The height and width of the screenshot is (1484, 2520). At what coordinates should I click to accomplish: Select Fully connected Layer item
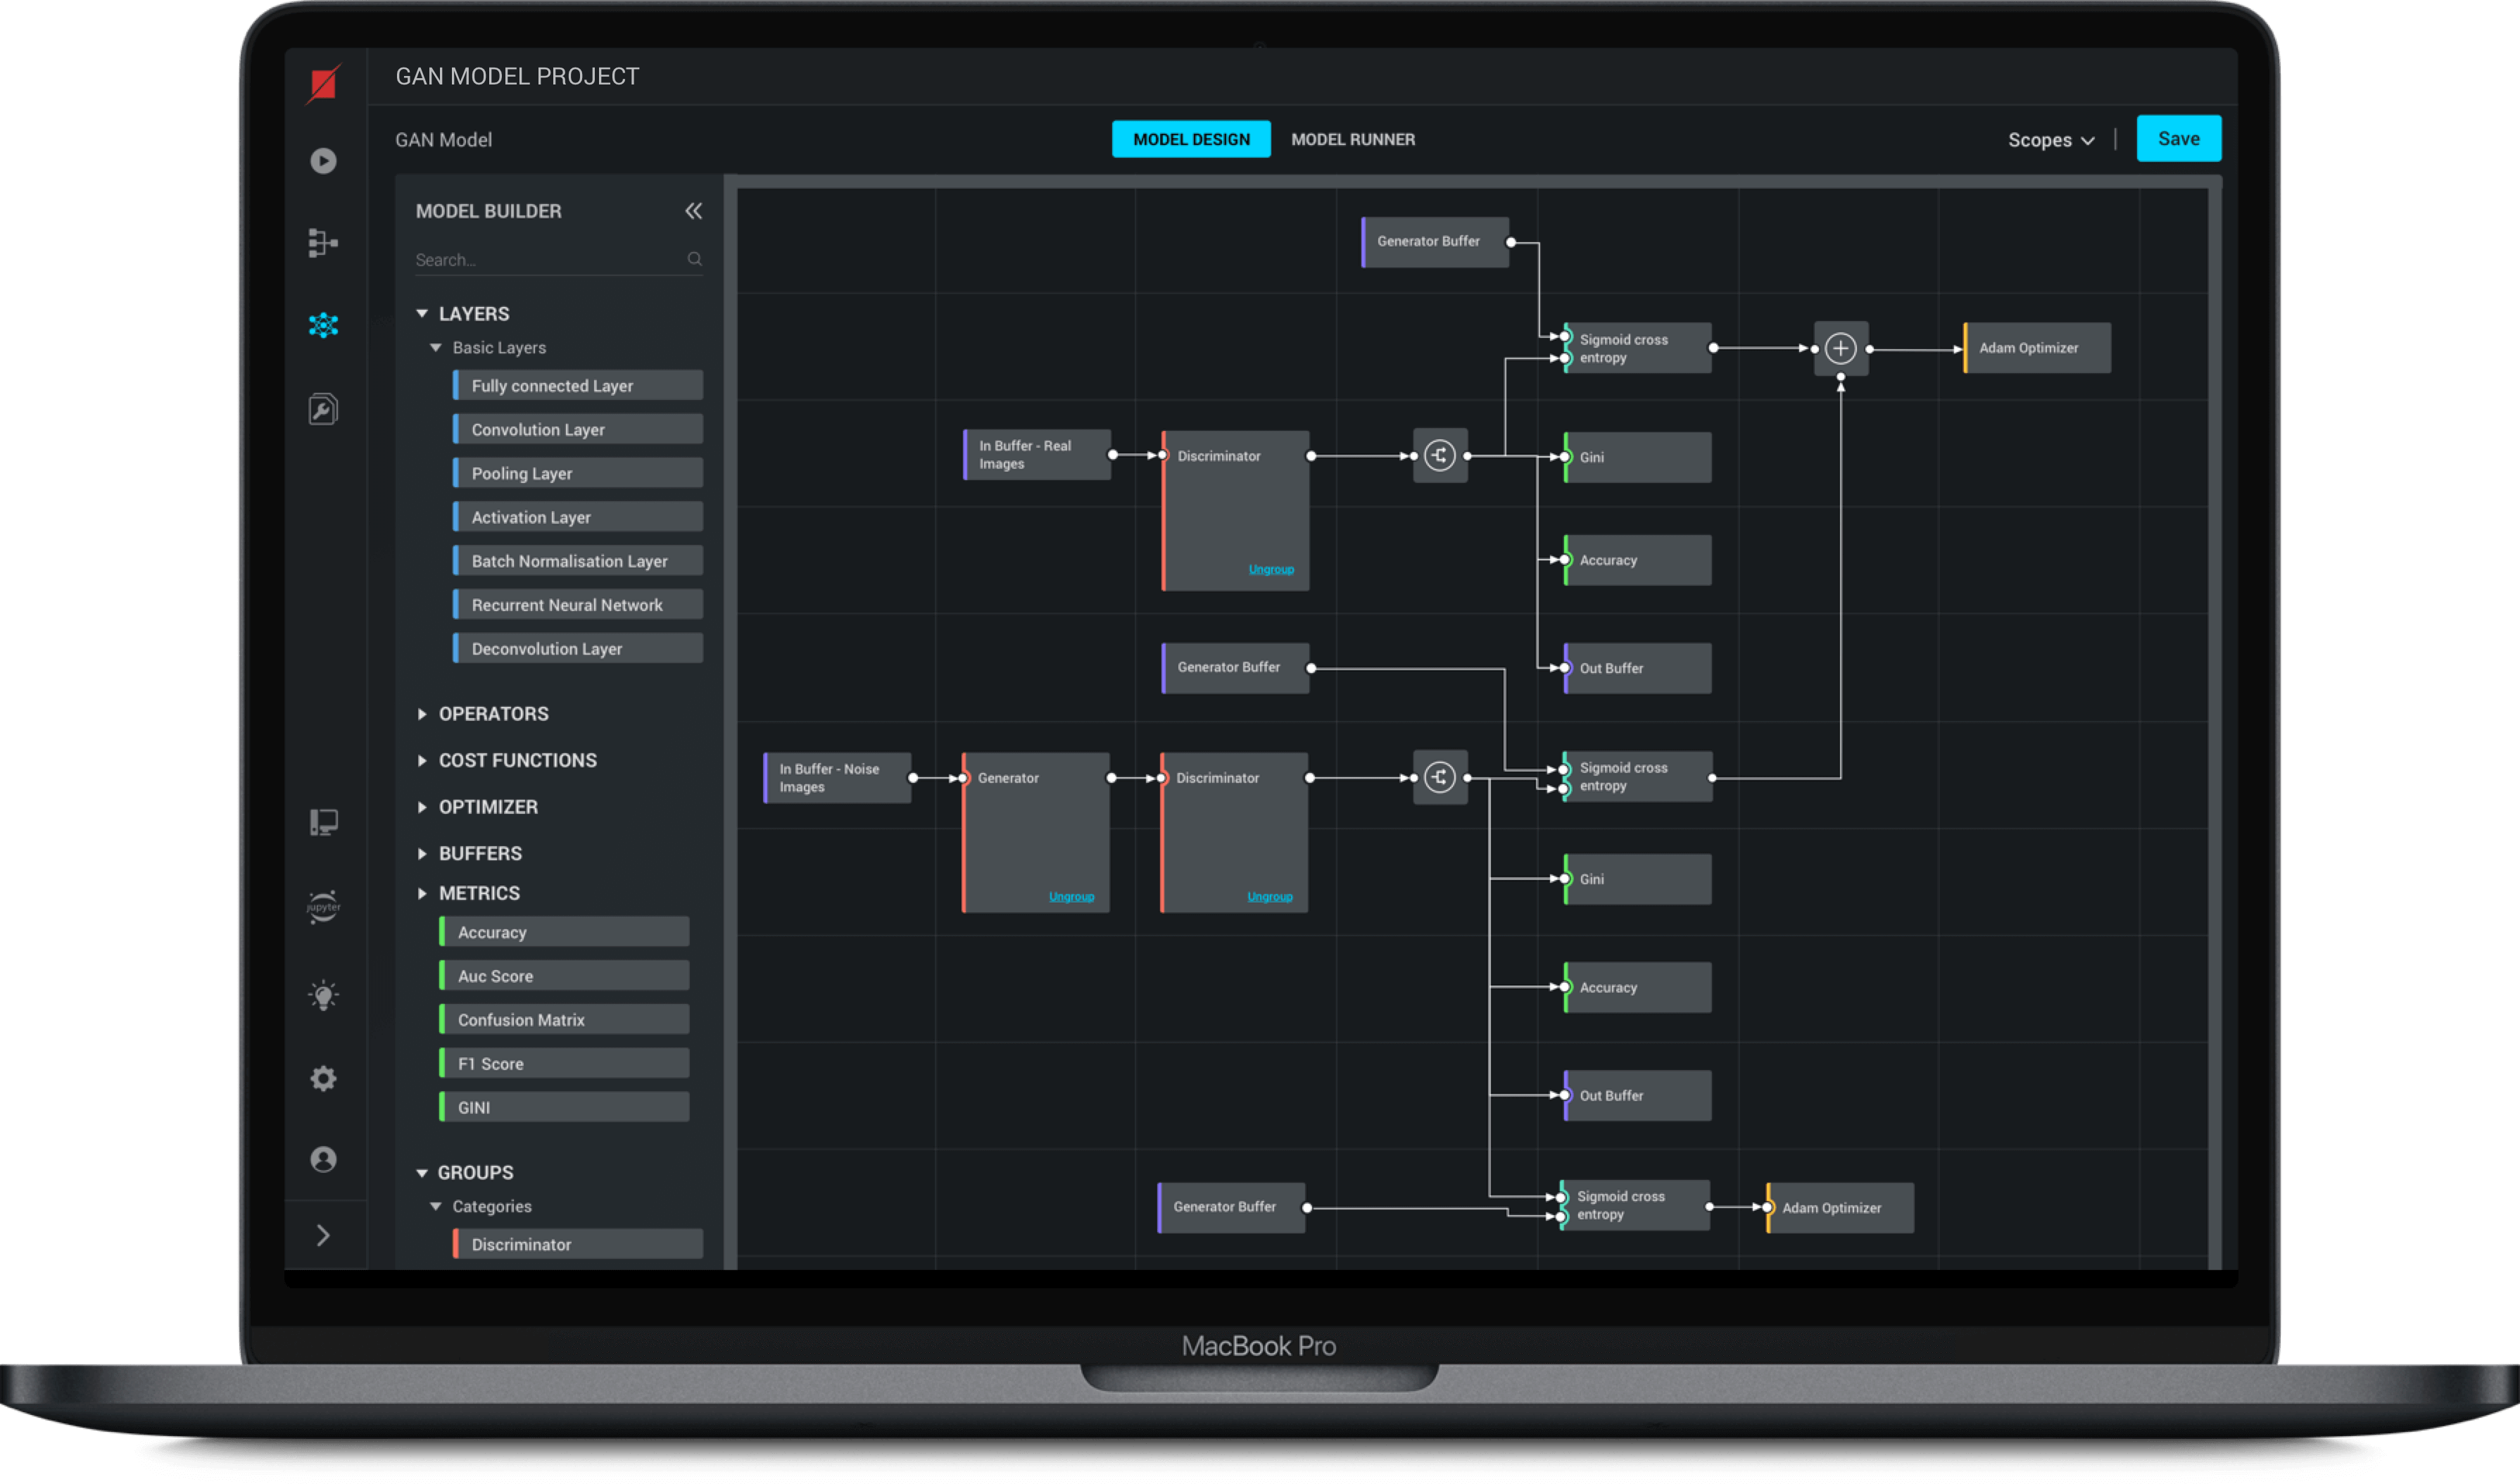point(578,386)
